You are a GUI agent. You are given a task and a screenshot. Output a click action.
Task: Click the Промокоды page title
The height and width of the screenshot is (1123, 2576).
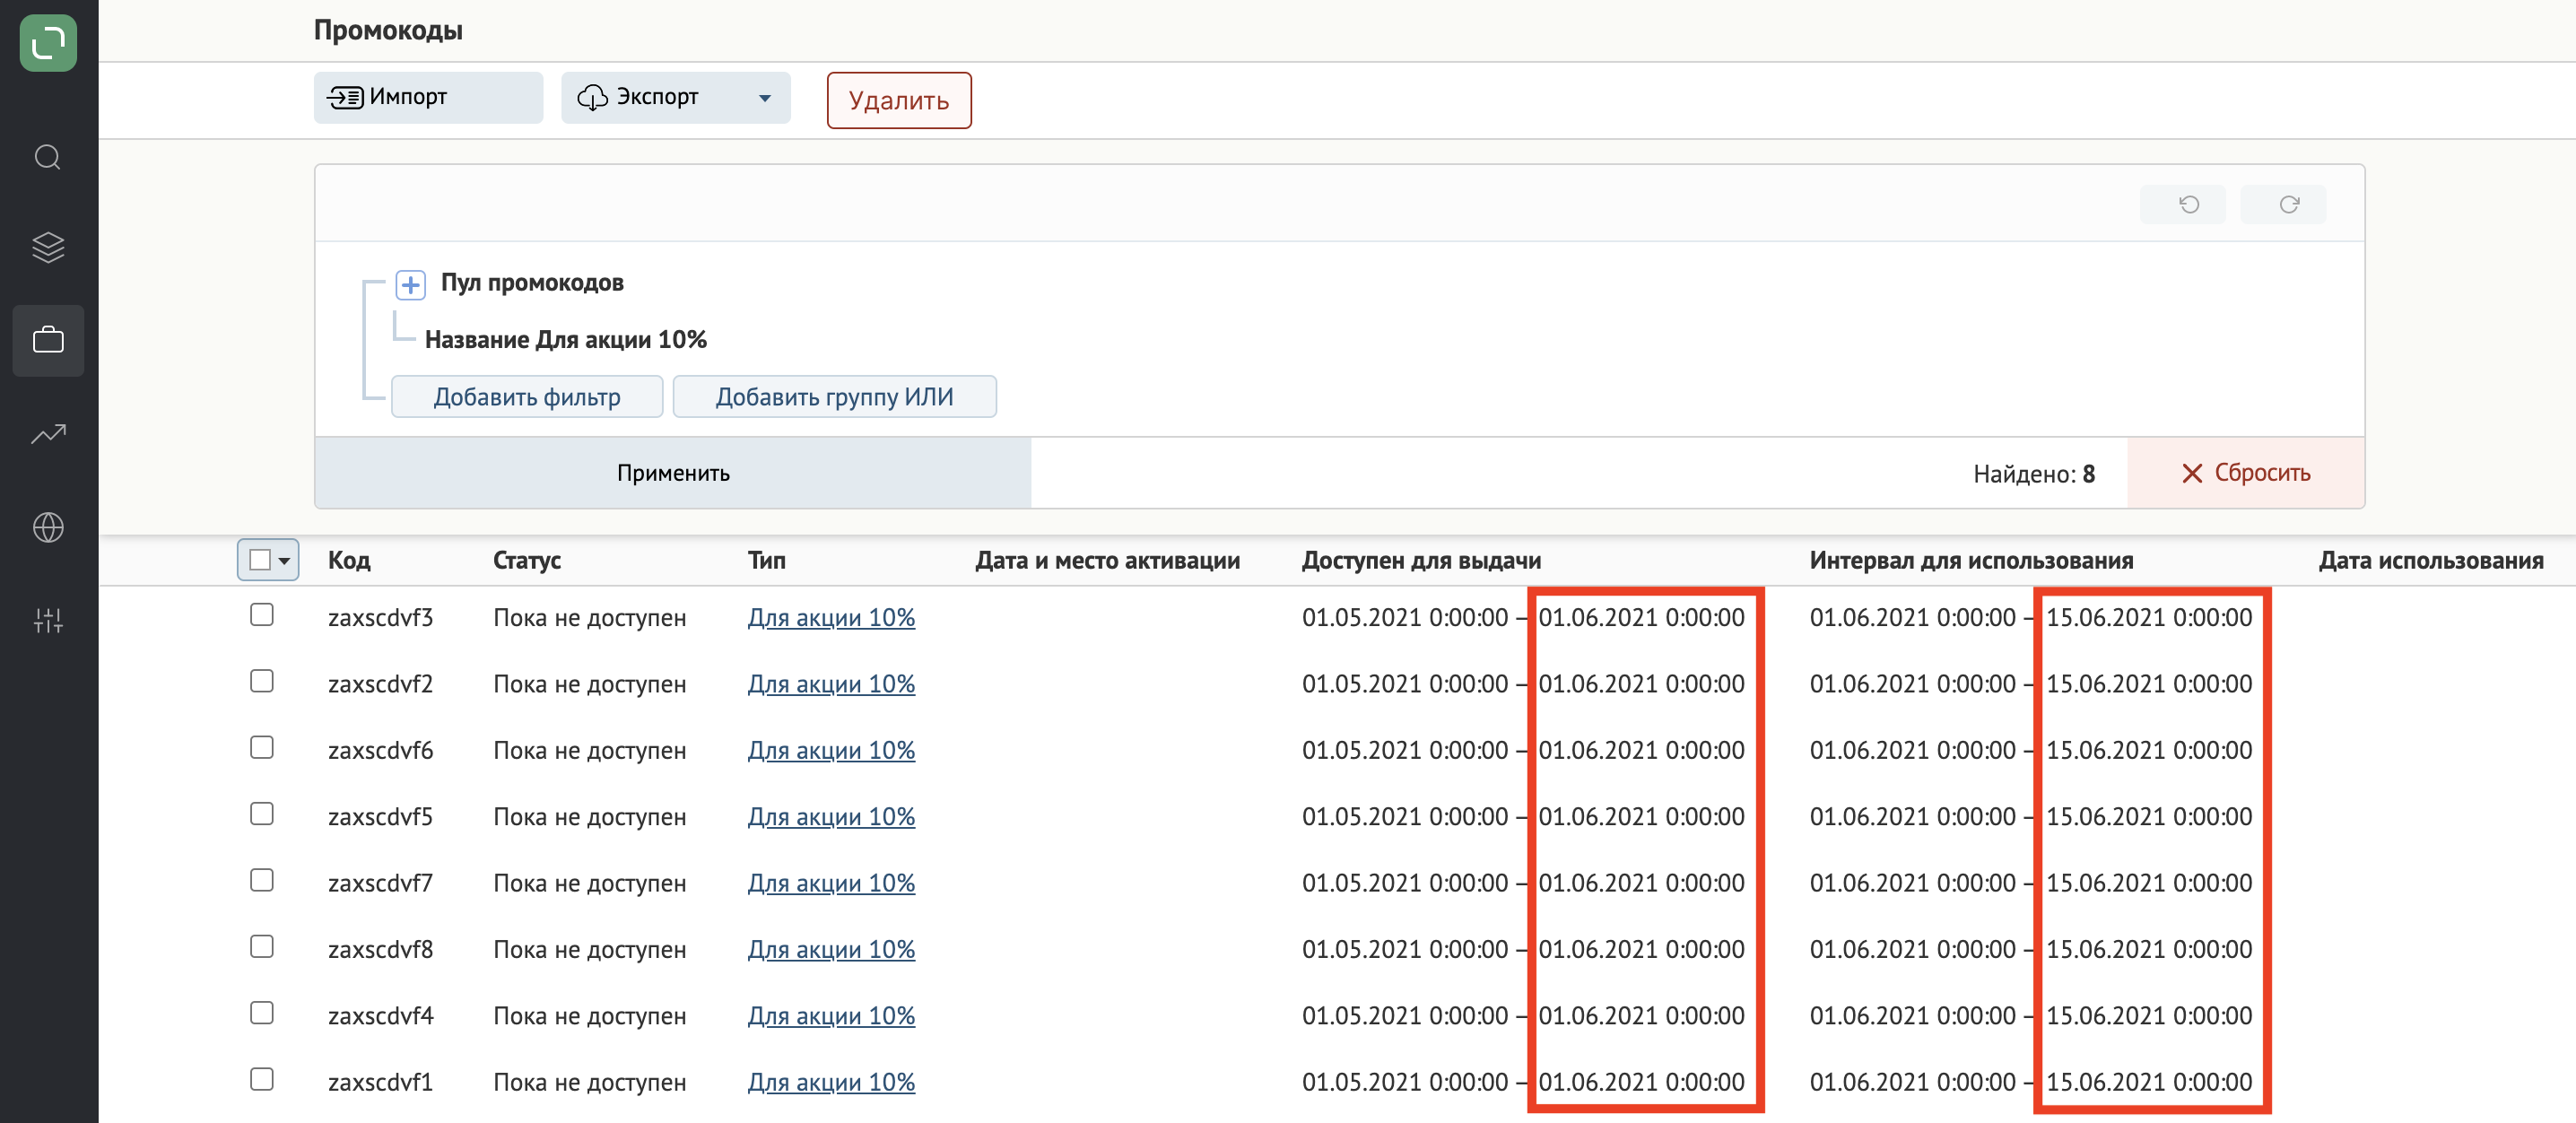coord(388,31)
